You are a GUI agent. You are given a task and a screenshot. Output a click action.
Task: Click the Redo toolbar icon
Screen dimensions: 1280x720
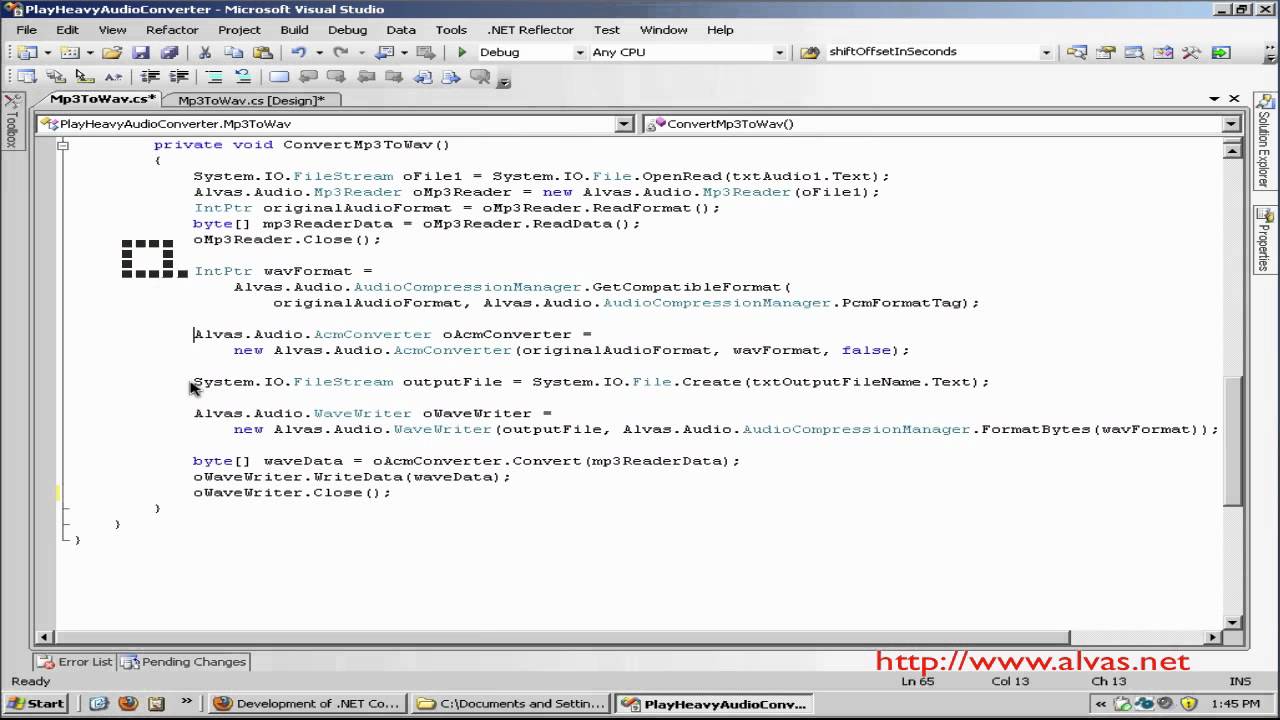pos(340,52)
